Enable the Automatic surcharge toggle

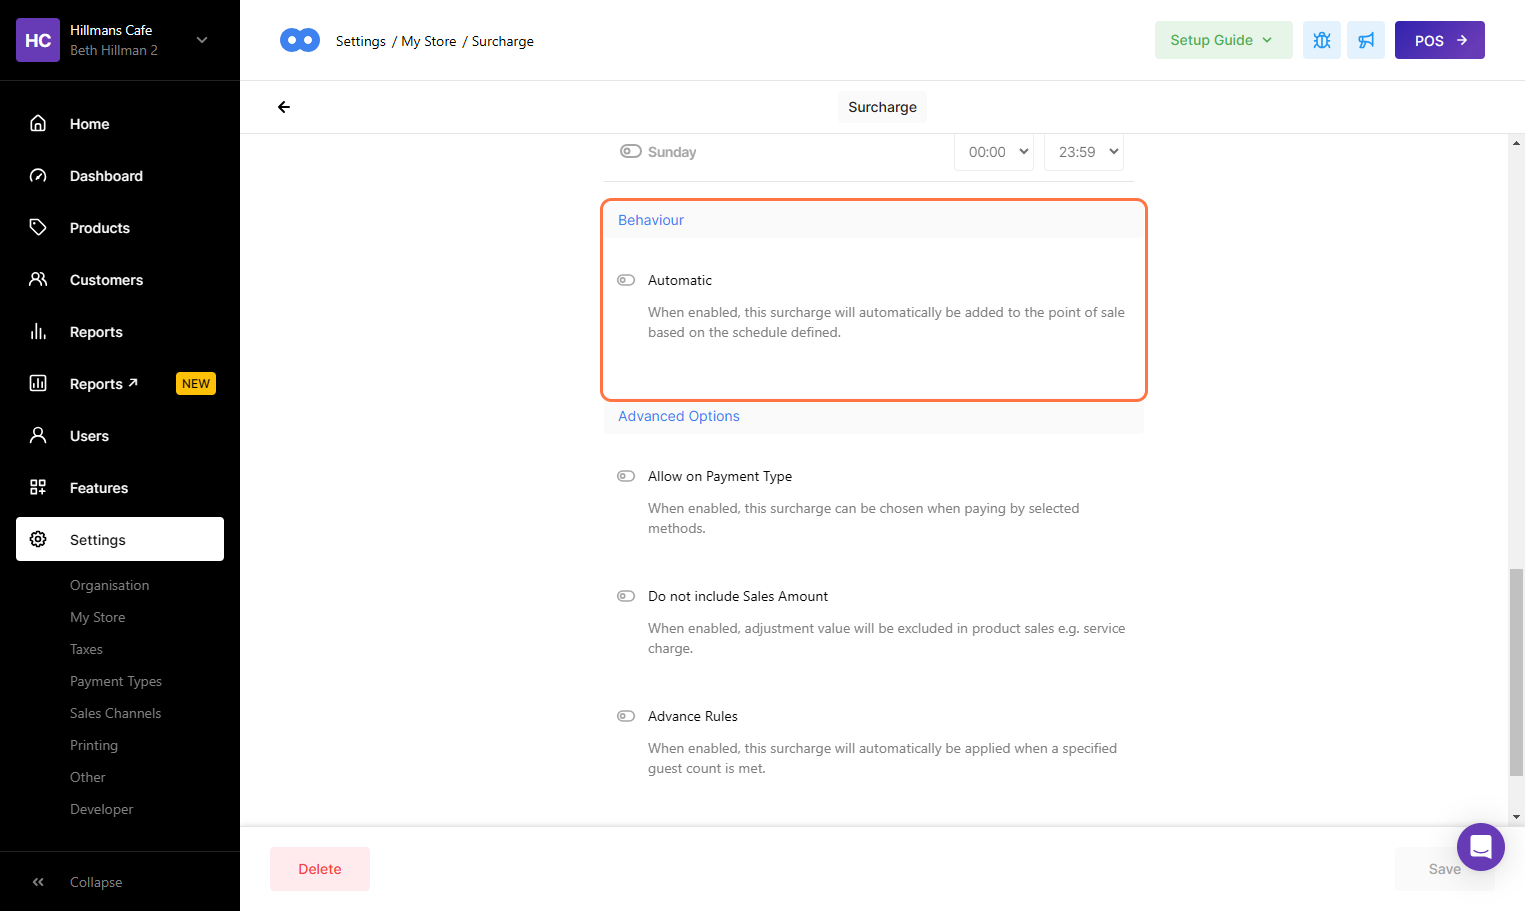point(626,280)
